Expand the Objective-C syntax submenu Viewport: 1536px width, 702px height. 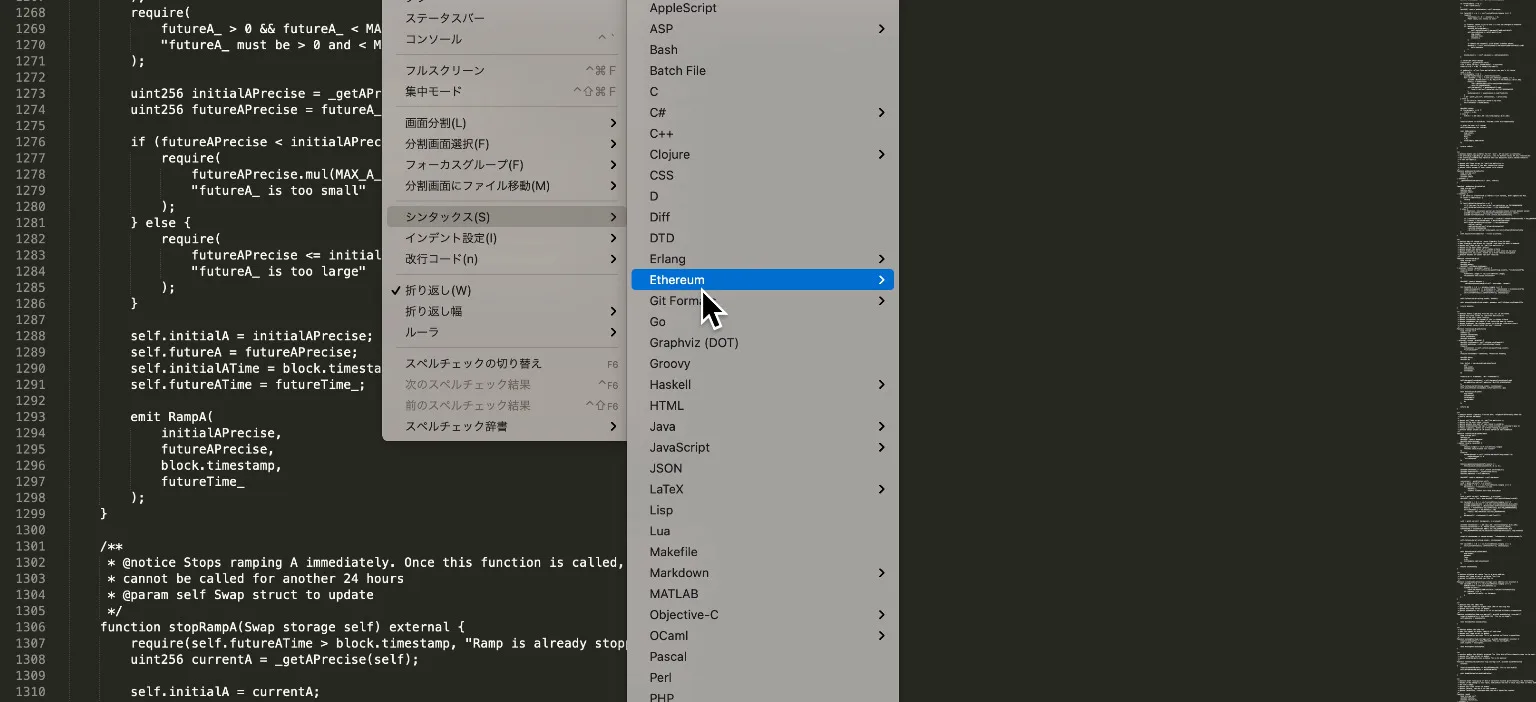point(763,615)
